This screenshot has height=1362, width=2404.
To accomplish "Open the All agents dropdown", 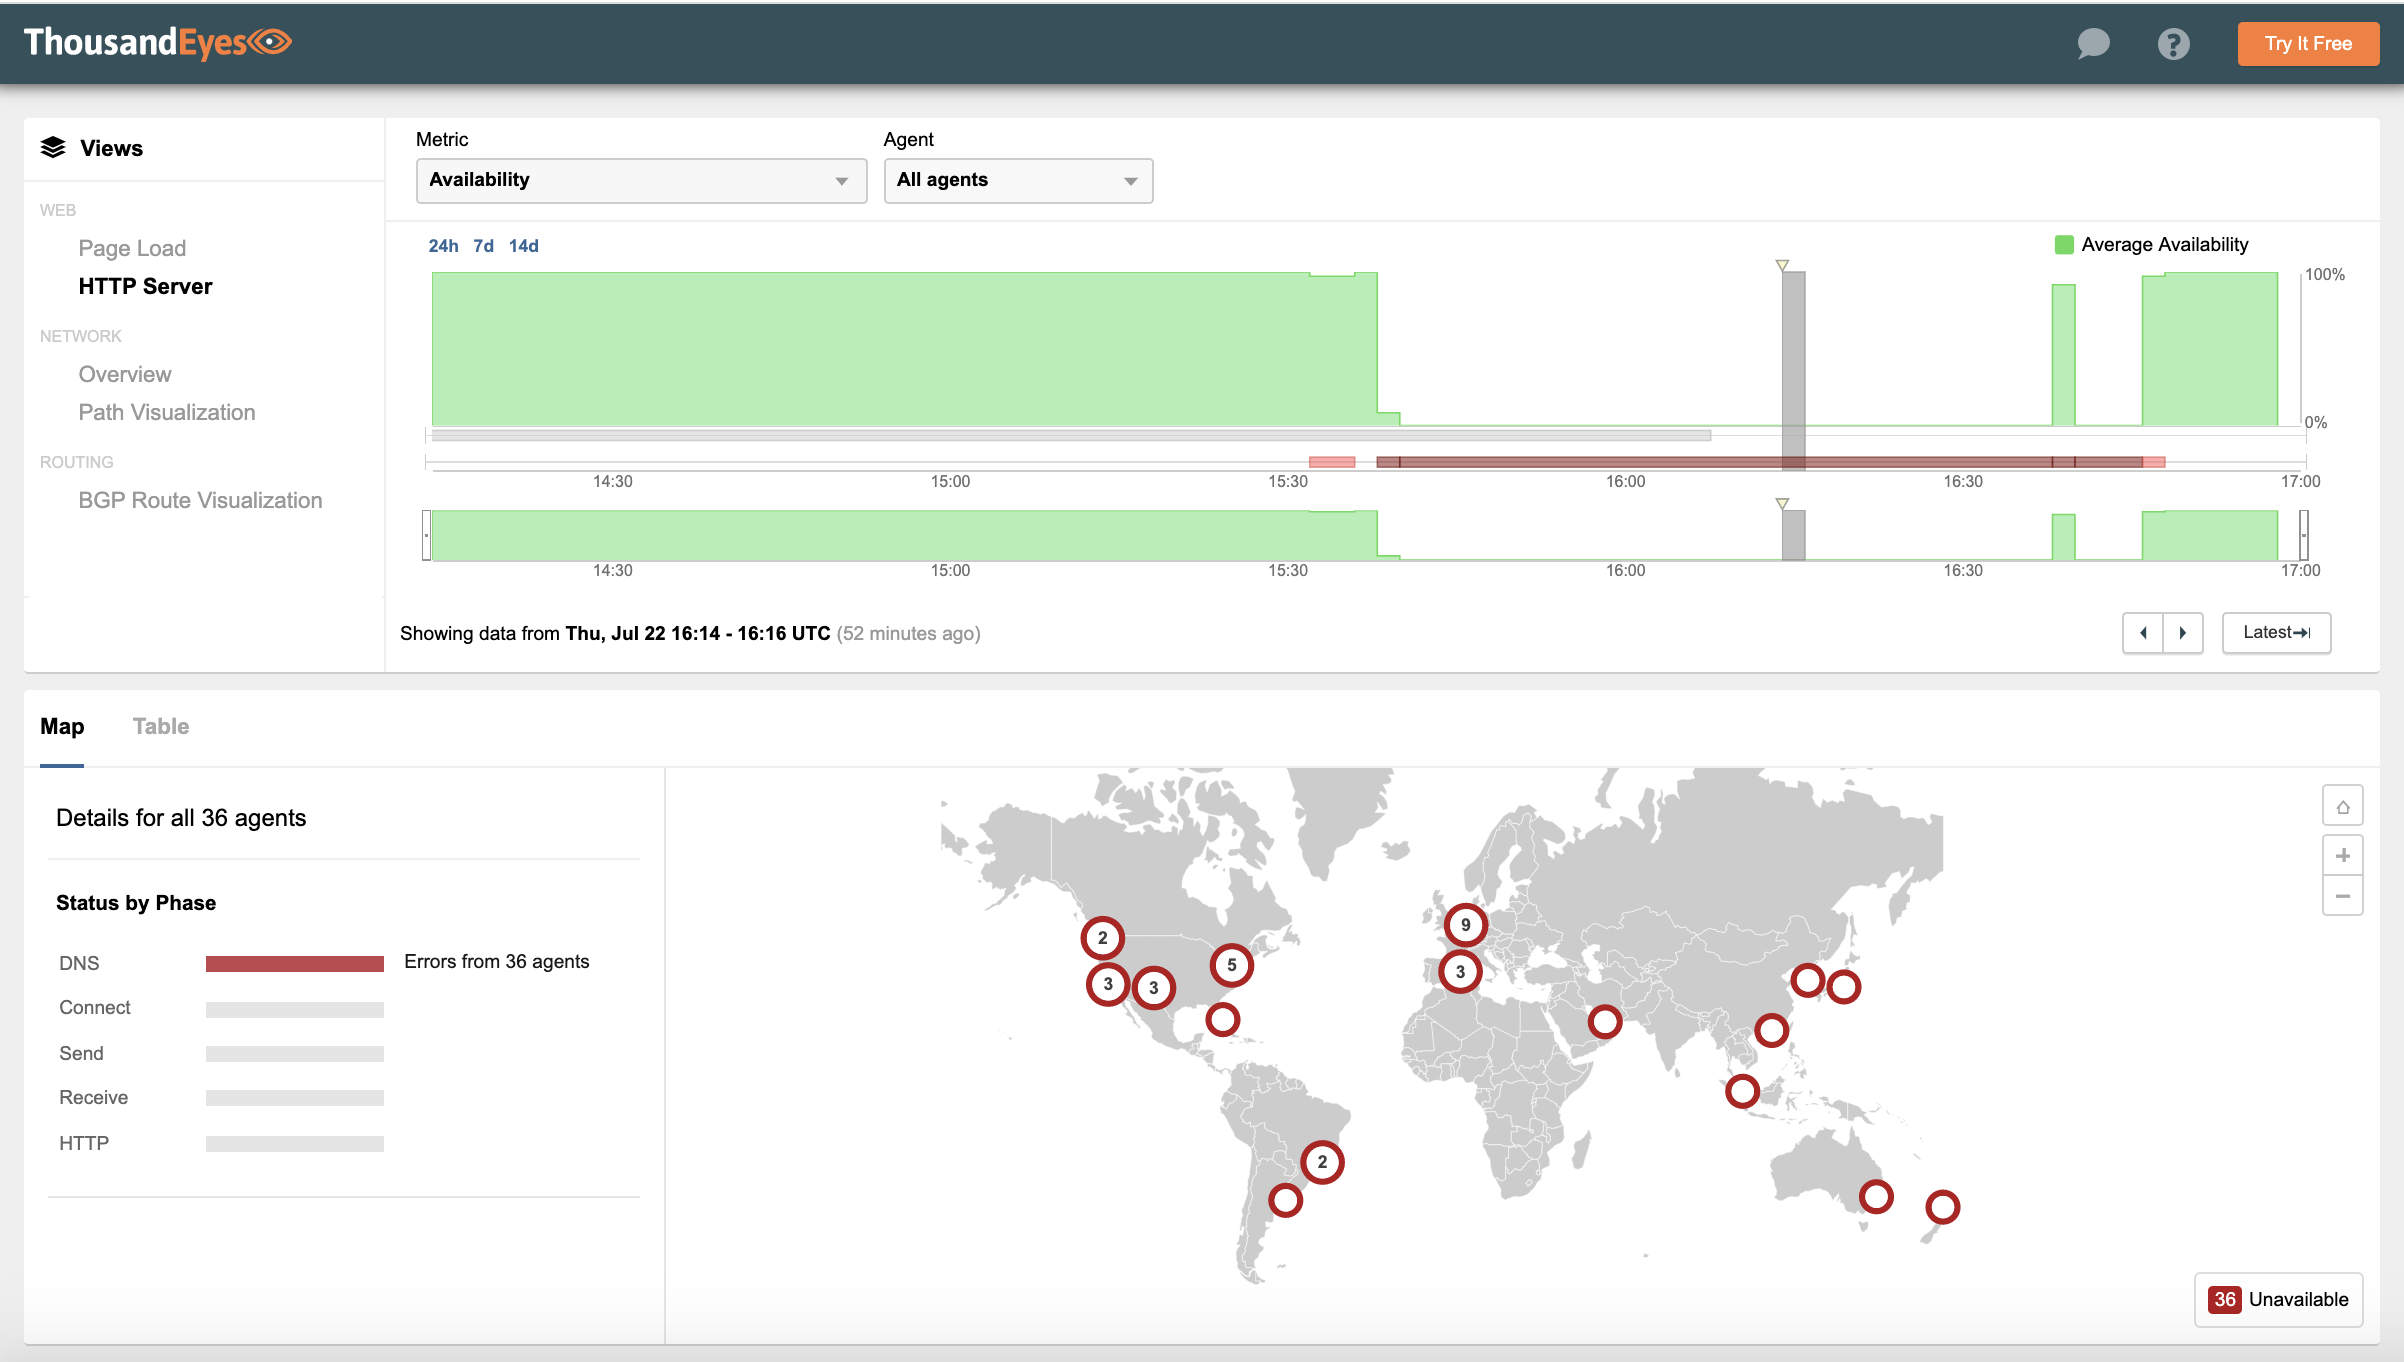I will click(1018, 181).
